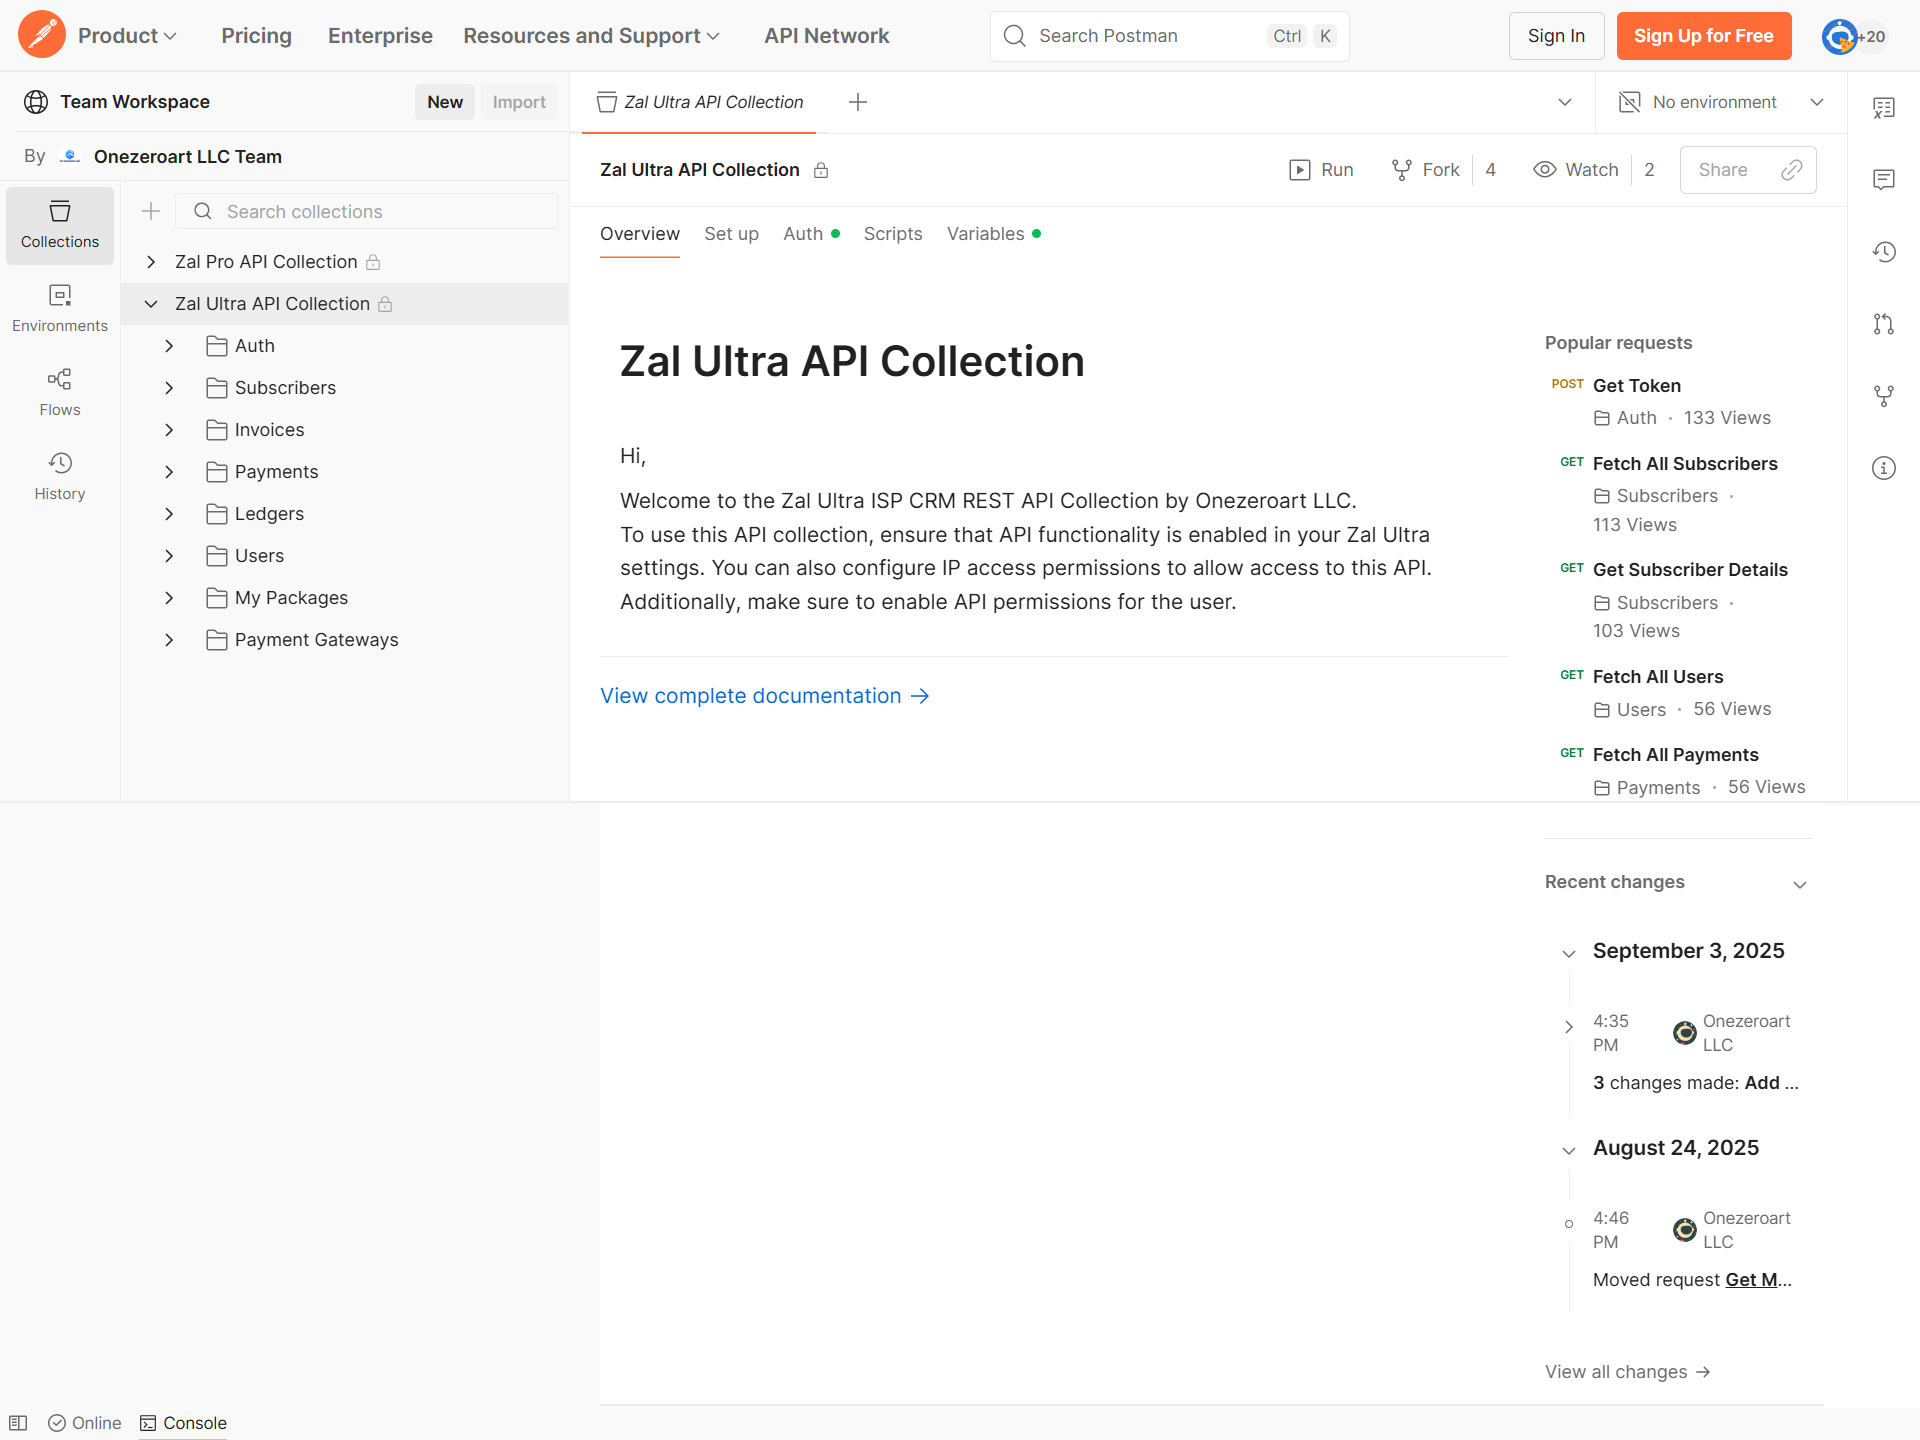Click the Watch eye icon
1920x1440 pixels.
coord(1545,170)
